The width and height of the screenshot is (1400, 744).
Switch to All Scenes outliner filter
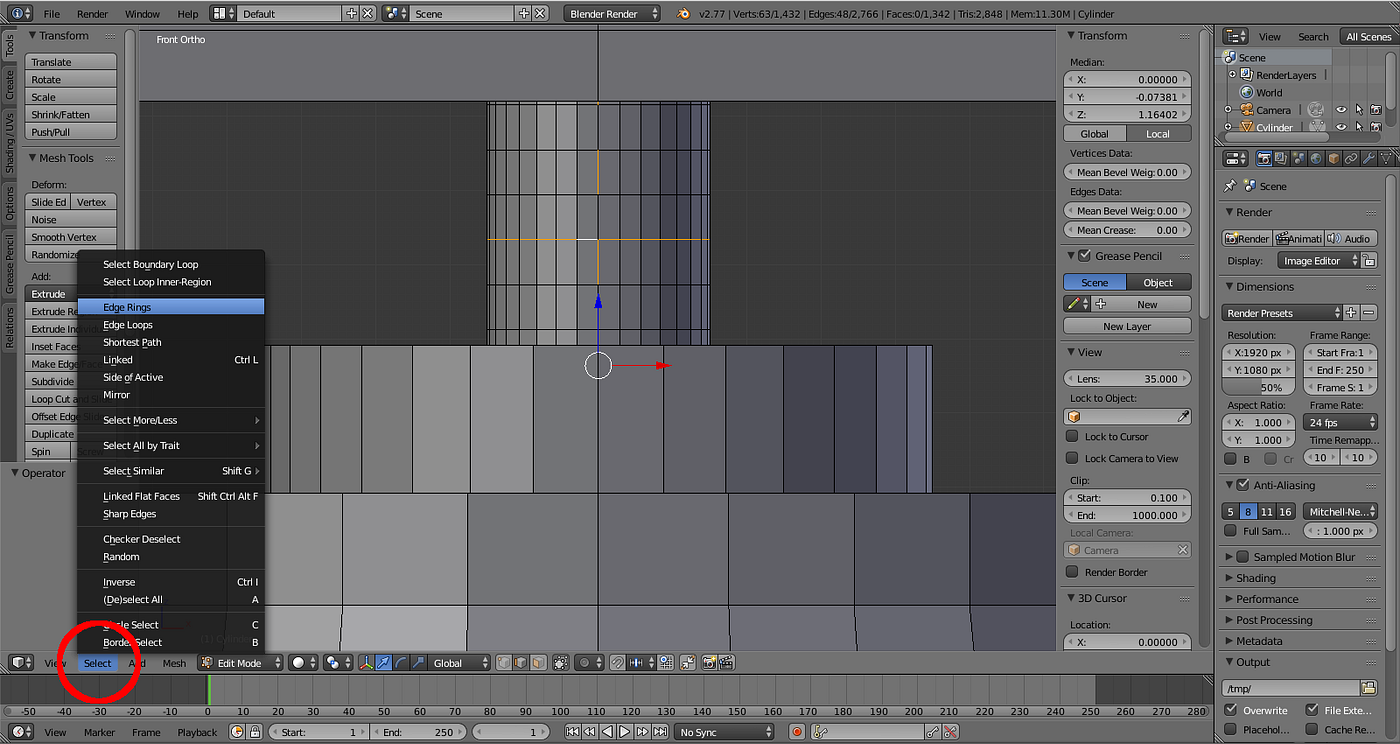coord(1368,37)
